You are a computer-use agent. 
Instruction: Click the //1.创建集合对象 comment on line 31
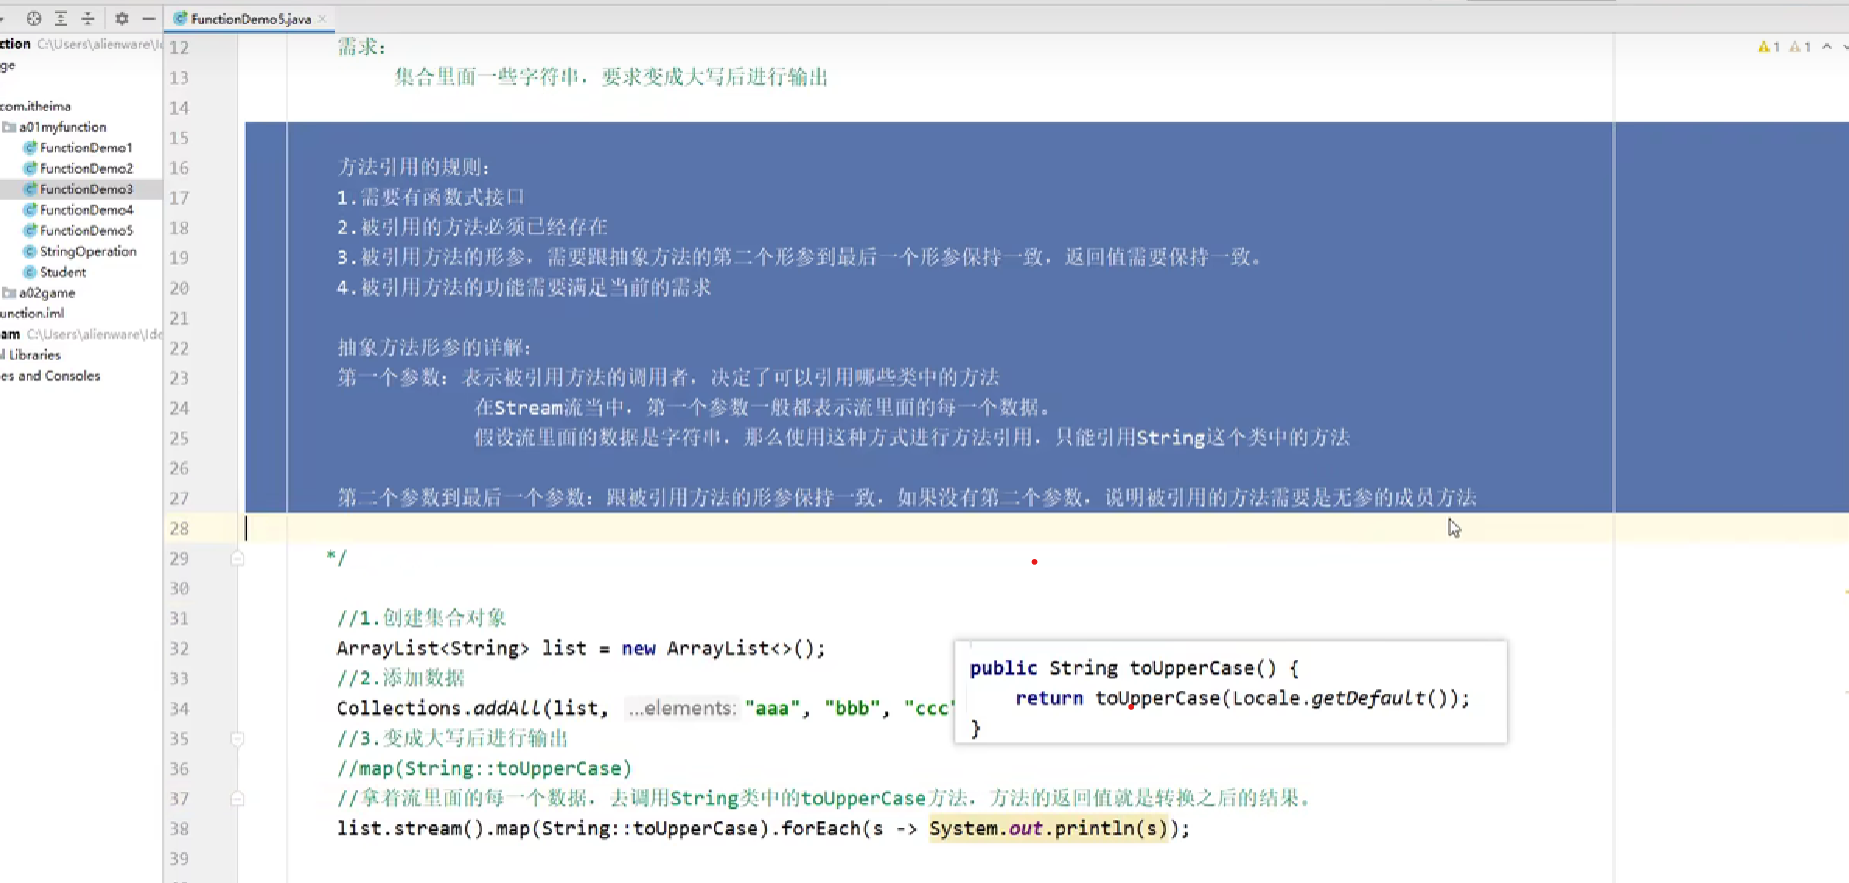[421, 618]
